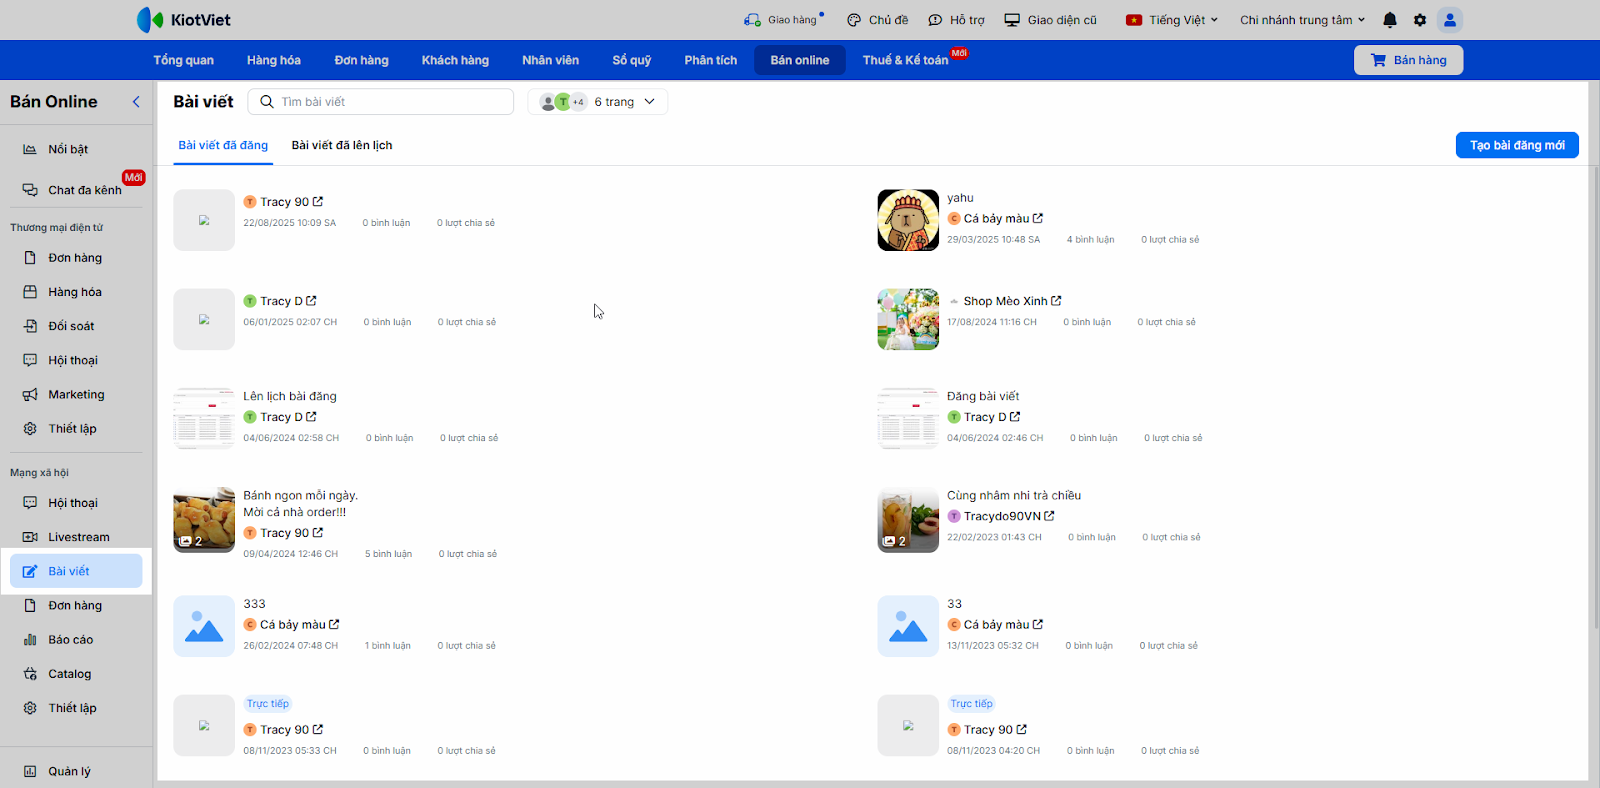Open Bánh ngon mỗi ngày post thumbnail
This screenshot has height=788, width=1600.
[204, 520]
